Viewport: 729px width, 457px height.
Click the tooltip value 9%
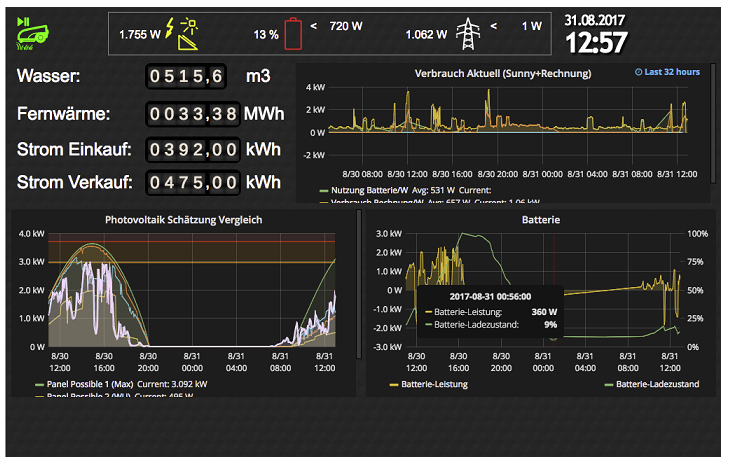click(550, 325)
